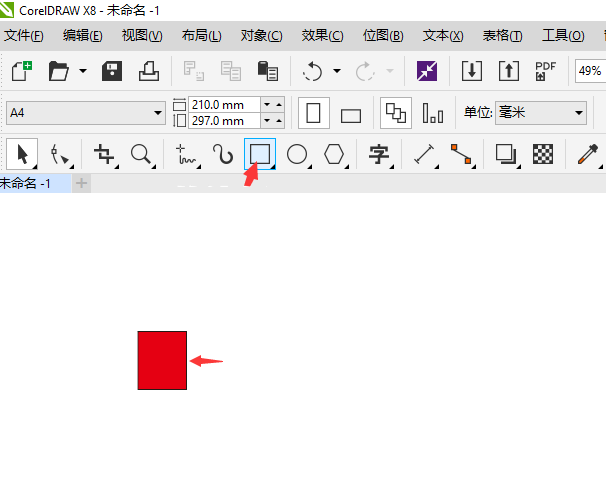Viewport: 606px width, 480px height.
Task: Save the document with floppy icon
Action: click(112, 71)
